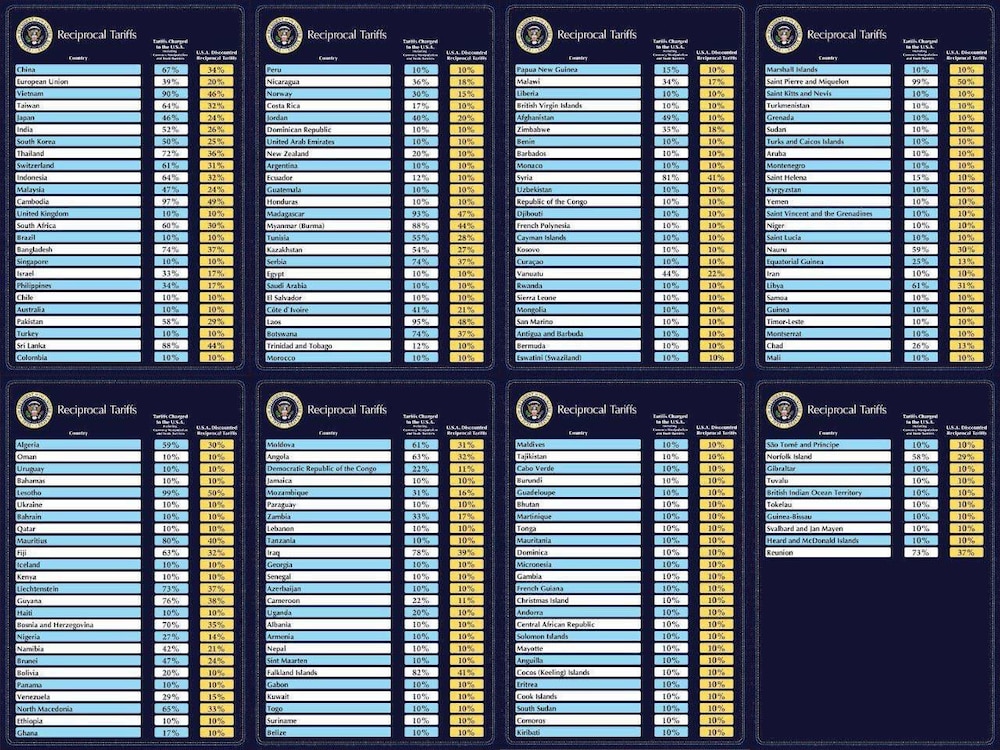The height and width of the screenshot is (750, 1000).
Task: Select the Falkland Islands country row
Action: coord(328,672)
